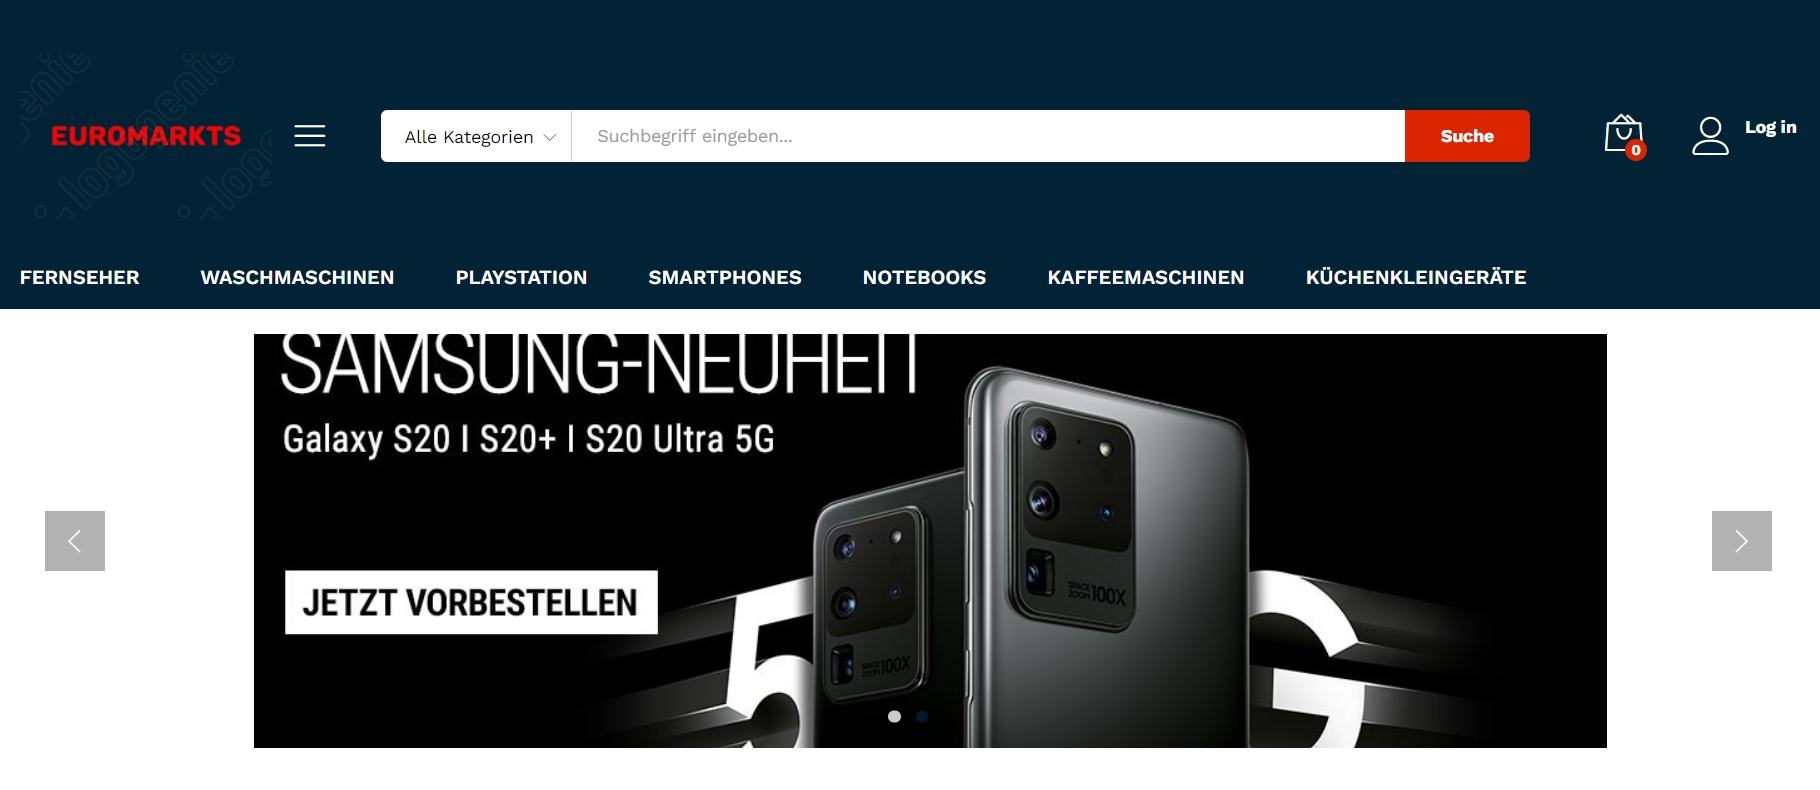Go to the previous slide arrow

75,541
